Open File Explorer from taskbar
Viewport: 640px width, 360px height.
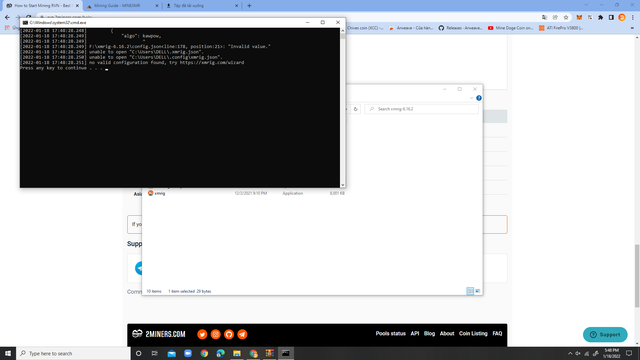coord(237,353)
